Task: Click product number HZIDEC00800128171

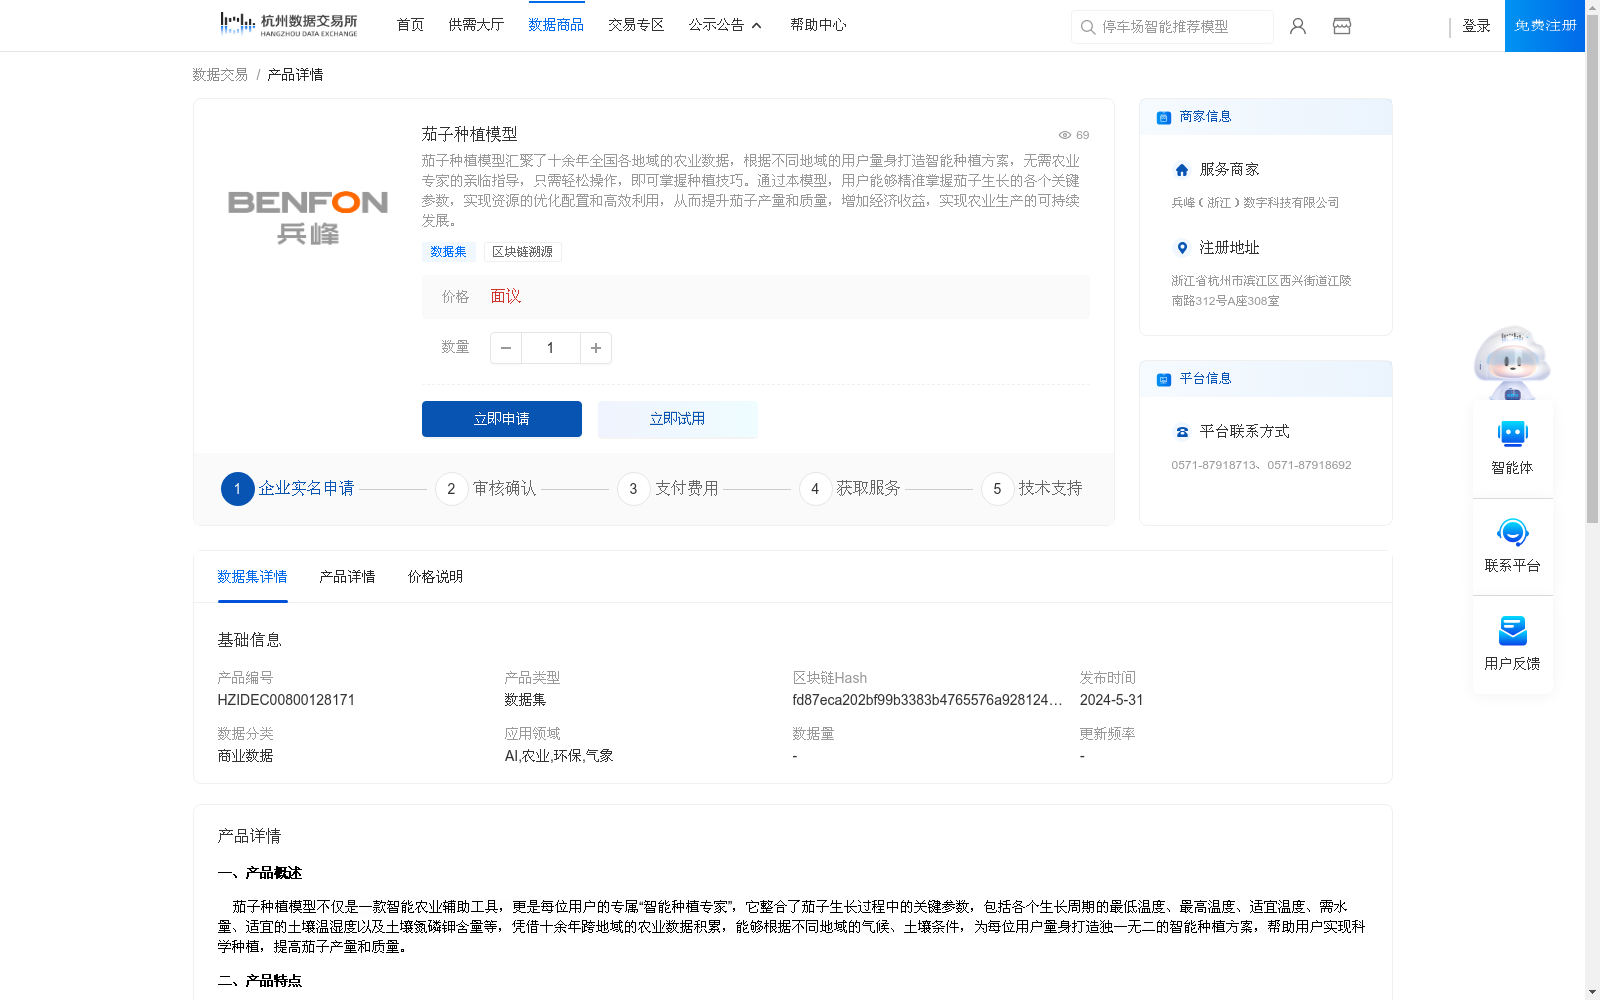Action: 286,700
